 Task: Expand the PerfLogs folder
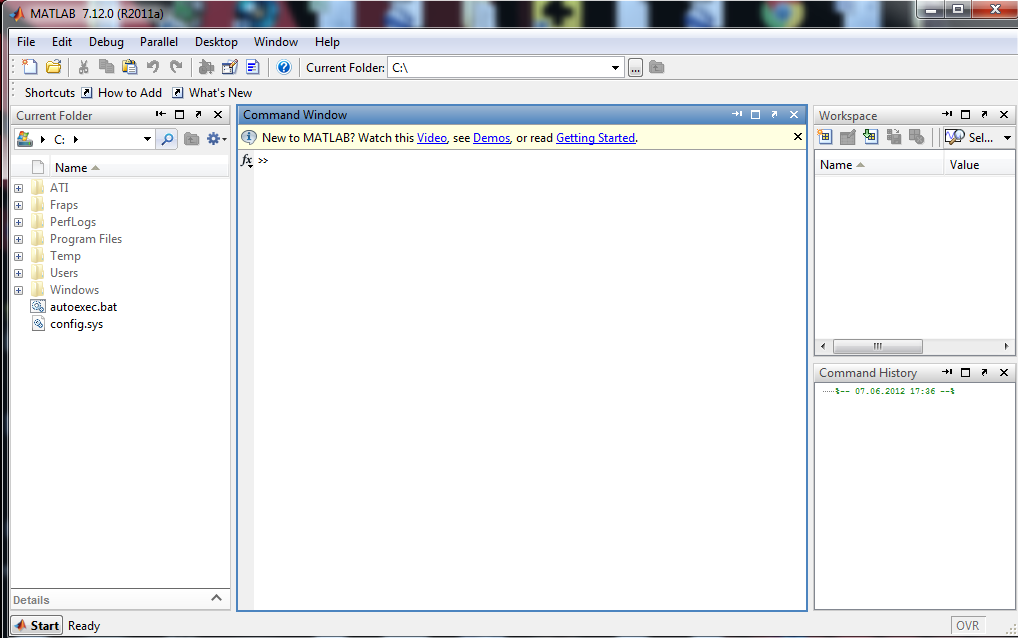[18, 222]
